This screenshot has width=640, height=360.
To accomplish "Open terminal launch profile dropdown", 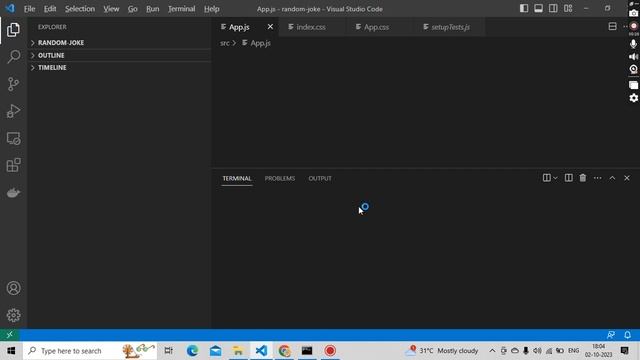I will 555,178.
